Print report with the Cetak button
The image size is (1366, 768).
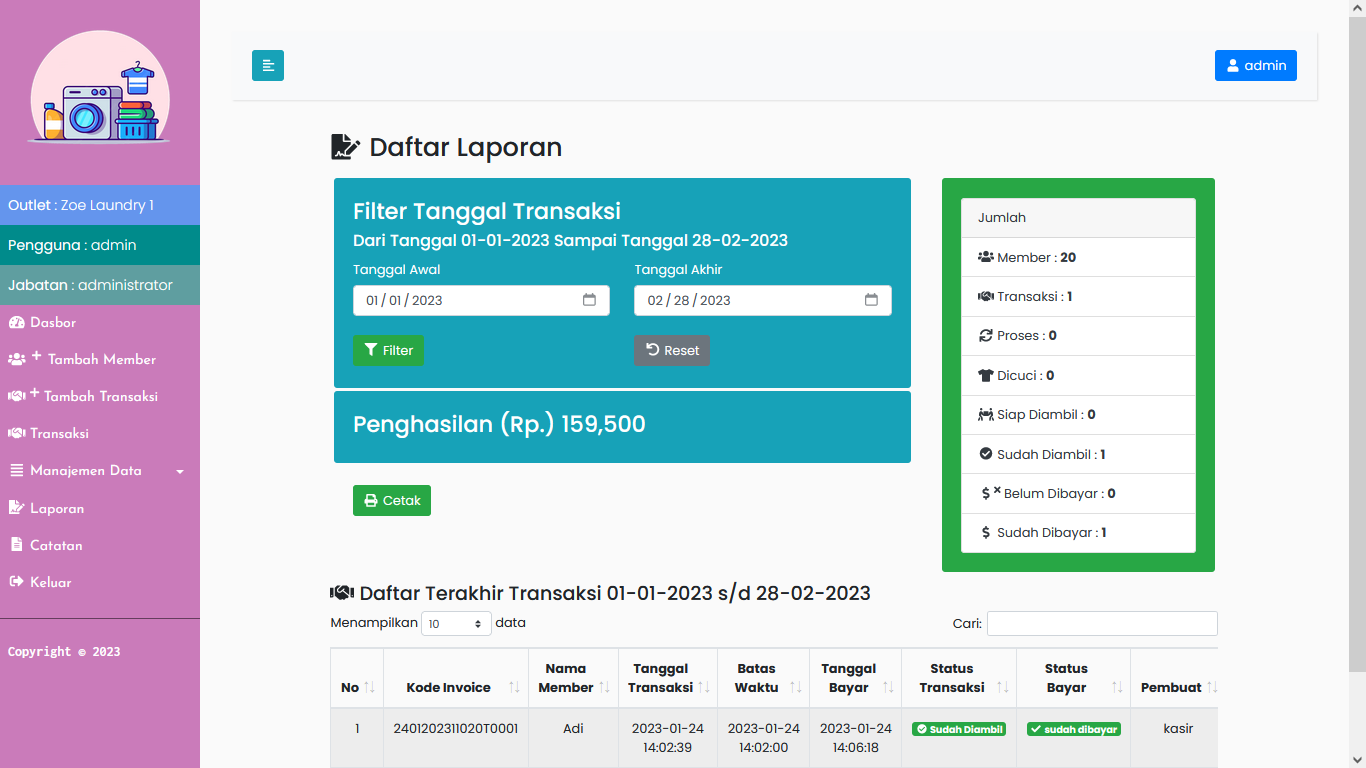click(x=392, y=500)
